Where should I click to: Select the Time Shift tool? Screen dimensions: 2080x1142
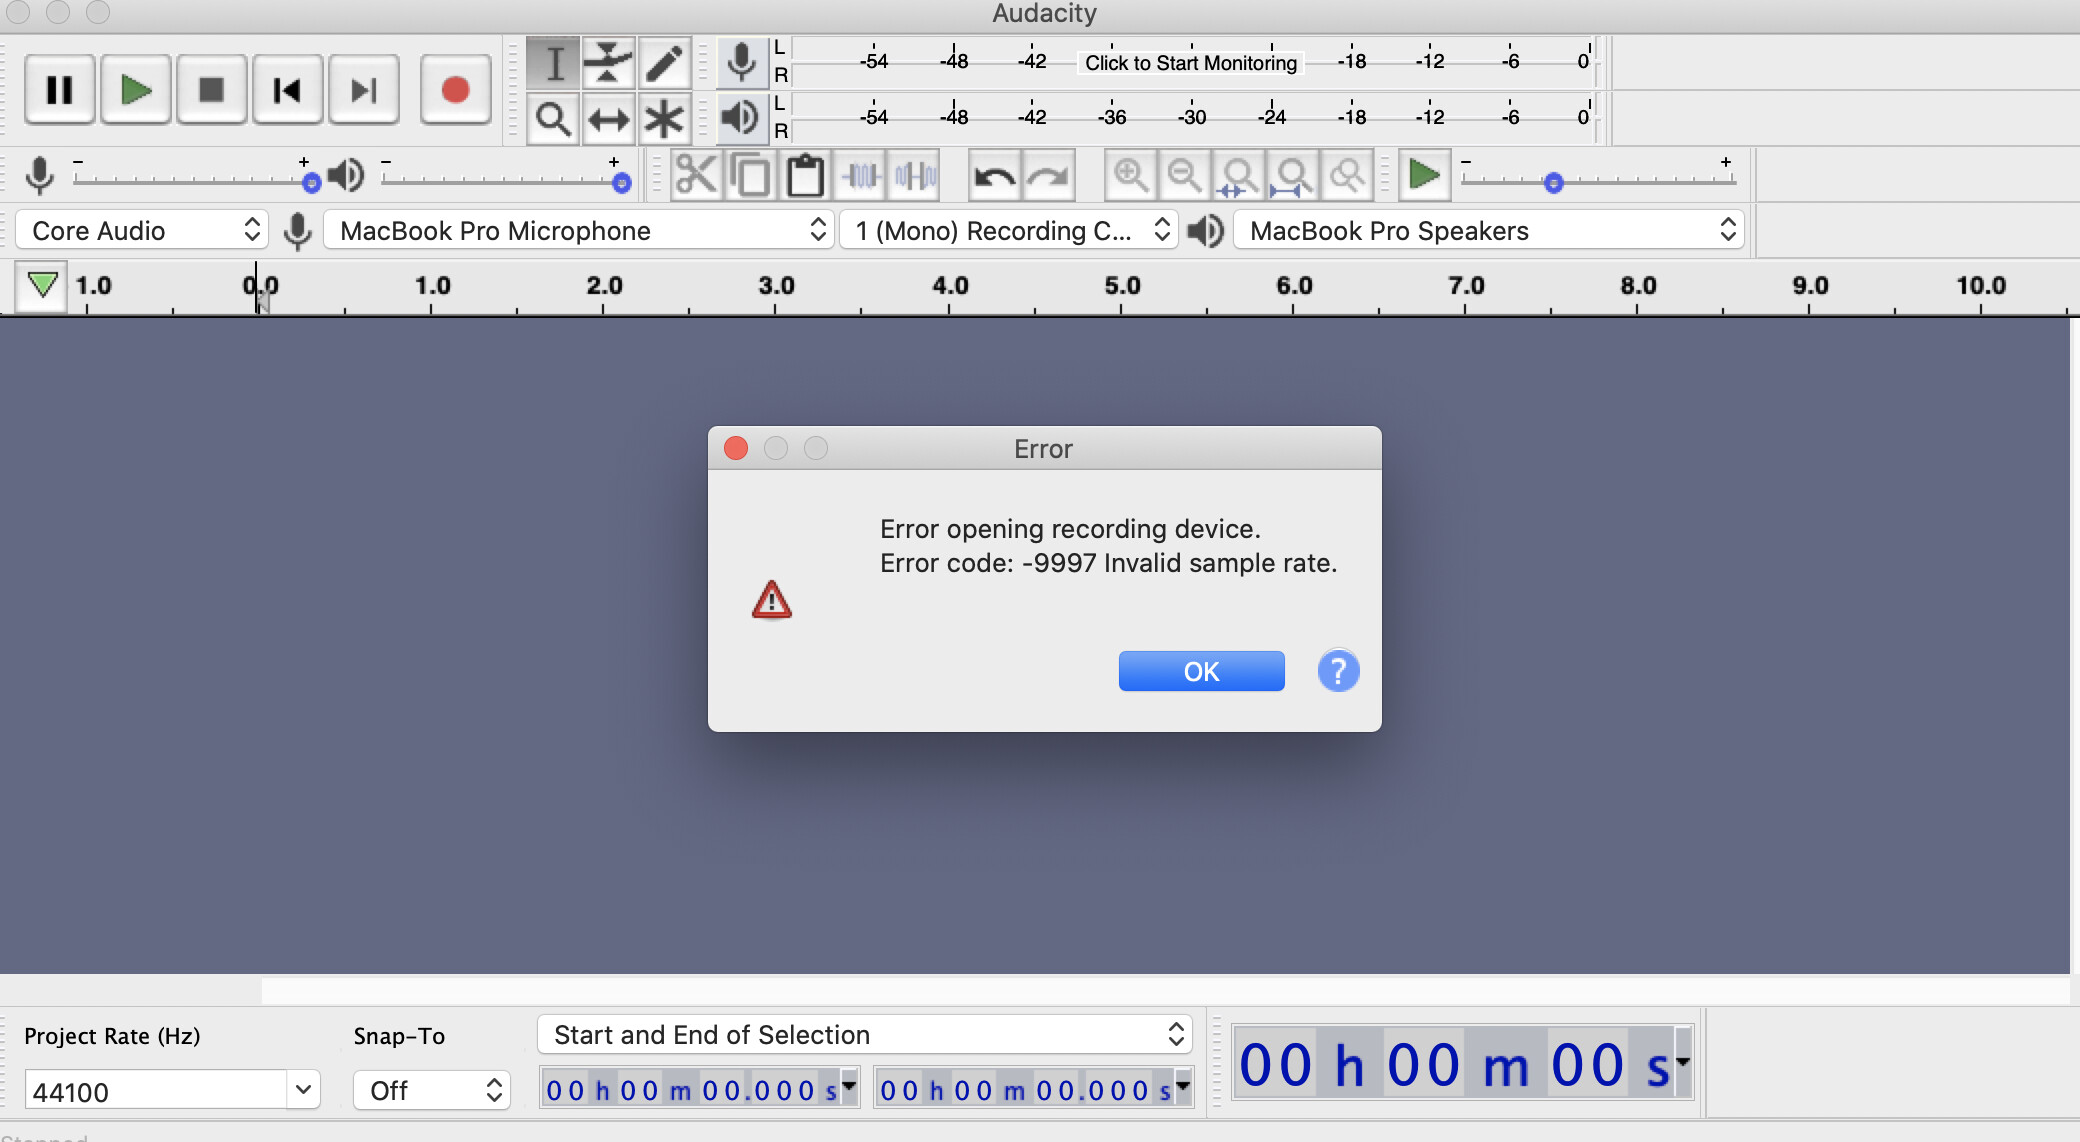(608, 119)
